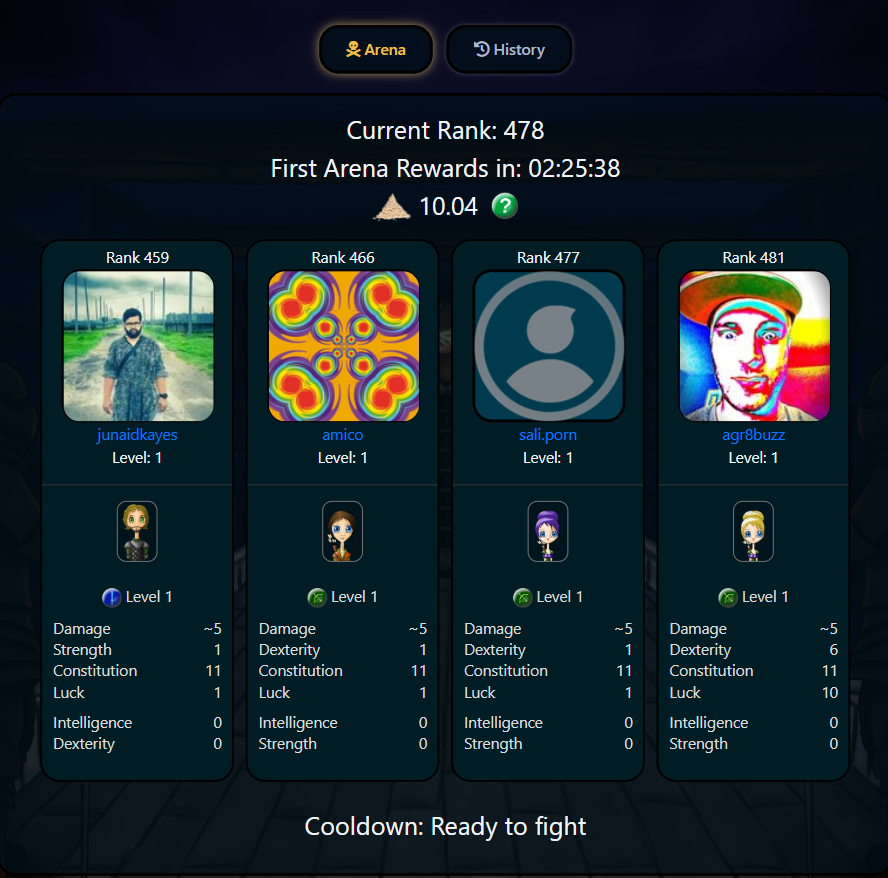Click the blue class icon beside Level 1
Viewport: 888px width, 878px height.
click(x=112, y=598)
